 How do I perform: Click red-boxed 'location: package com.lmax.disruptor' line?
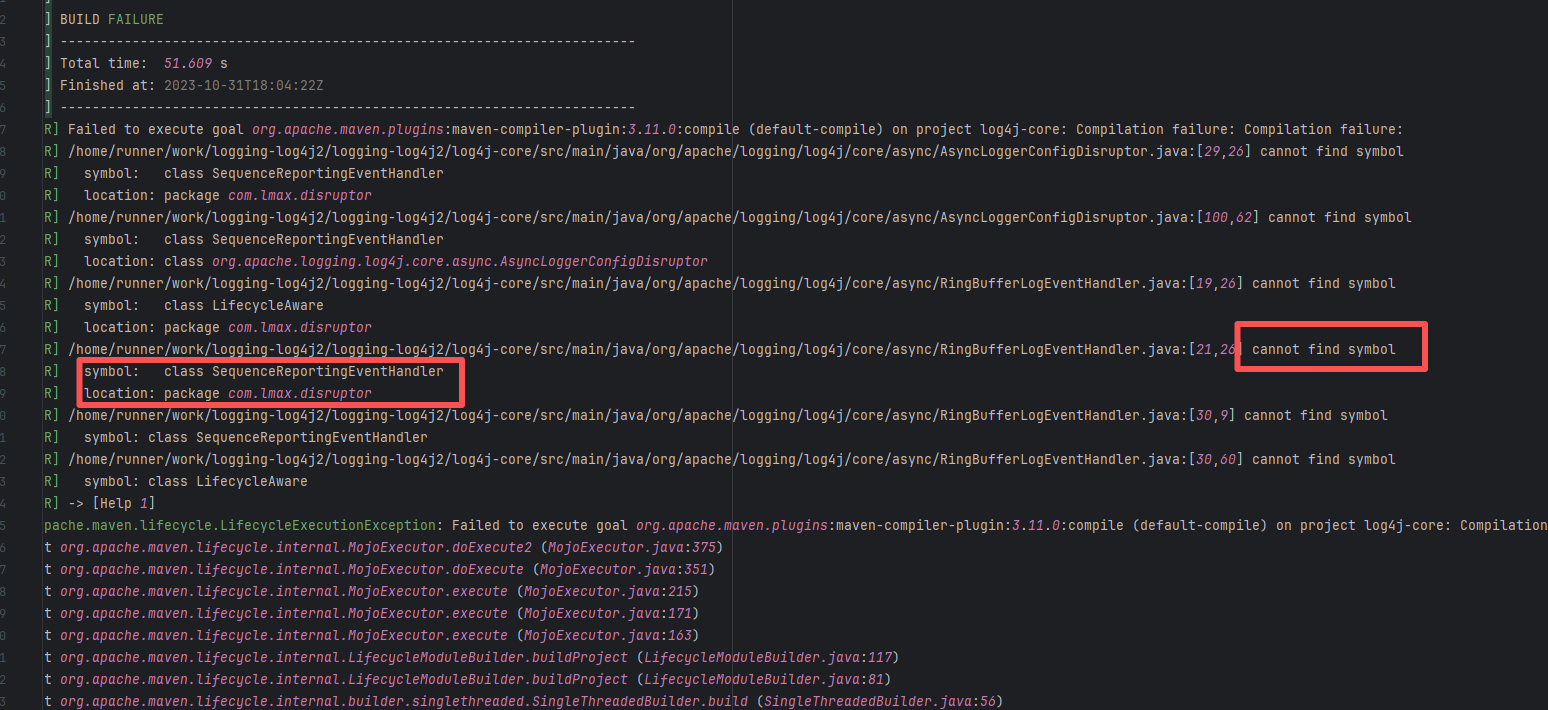[x=227, y=393]
